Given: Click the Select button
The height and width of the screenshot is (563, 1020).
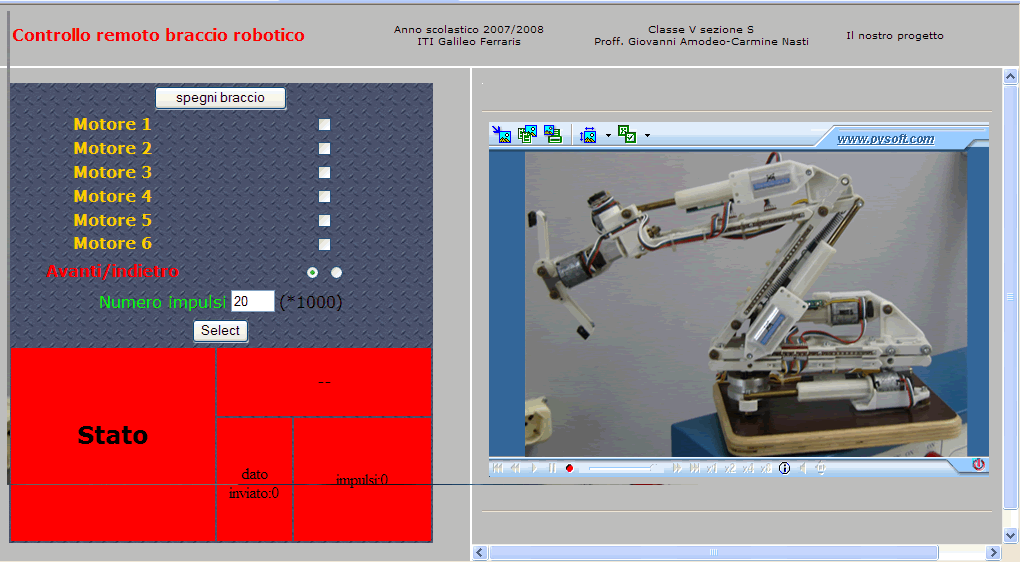Looking at the screenshot, I should click(221, 331).
